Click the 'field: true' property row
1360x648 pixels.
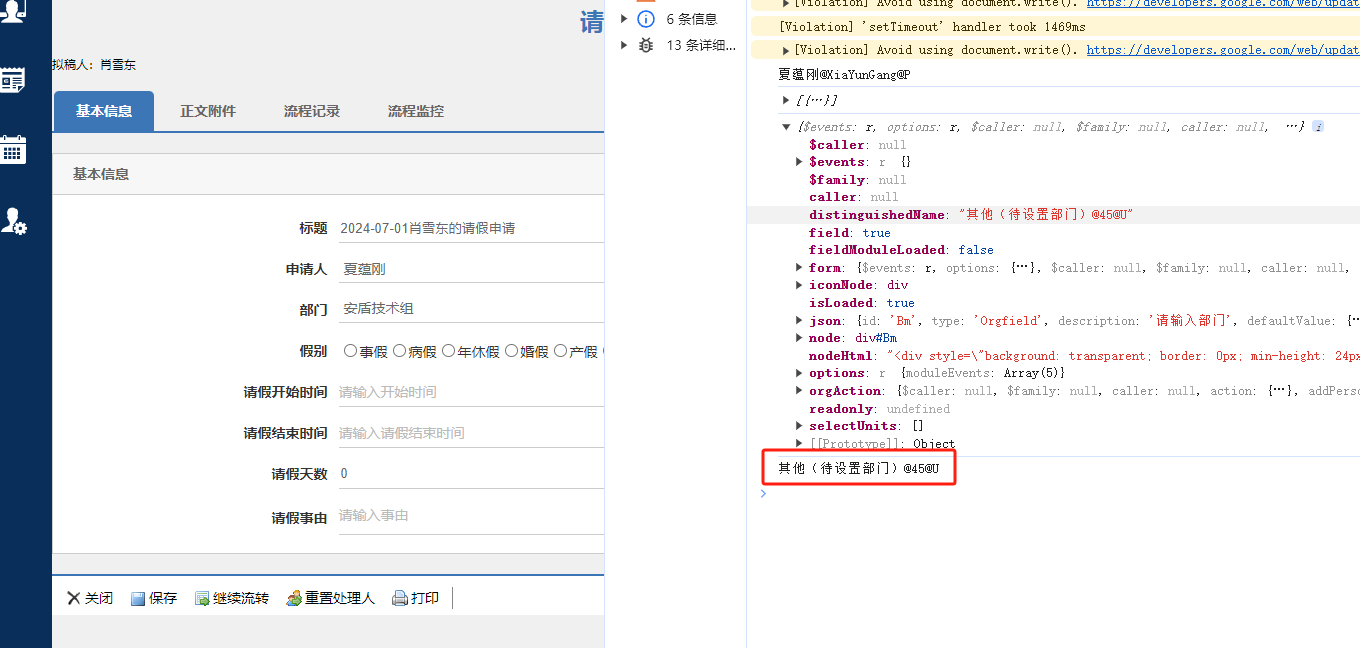pos(849,233)
